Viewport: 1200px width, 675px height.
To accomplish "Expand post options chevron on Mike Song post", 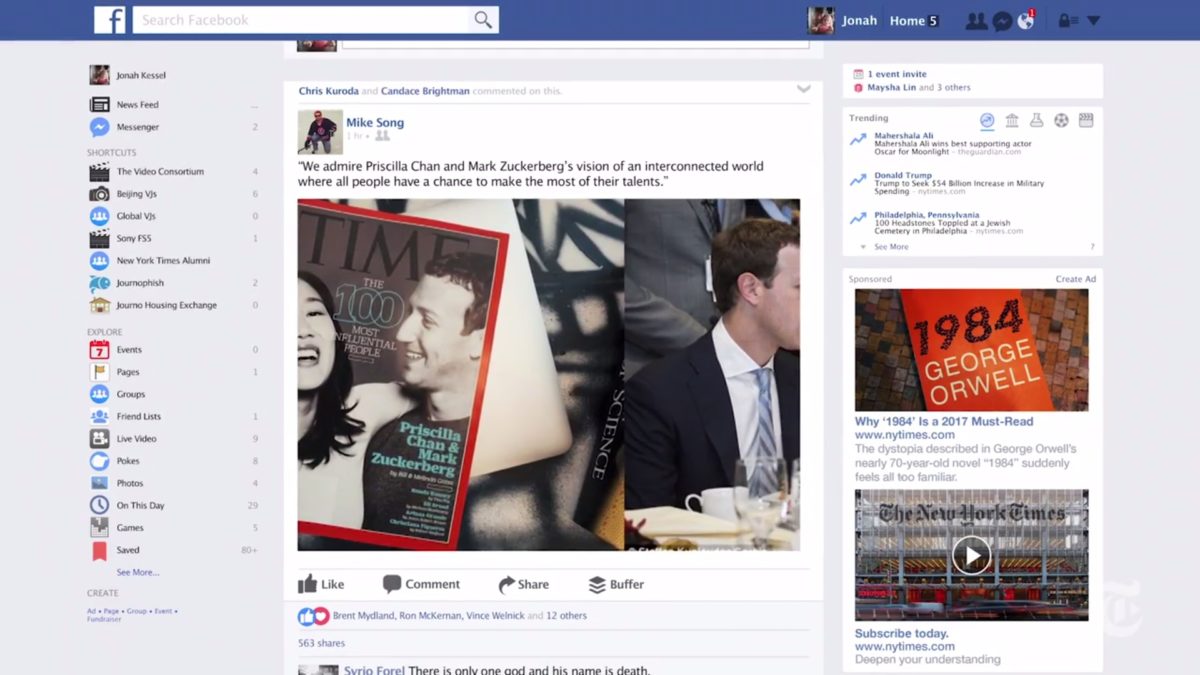I will [x=803, y=89].
